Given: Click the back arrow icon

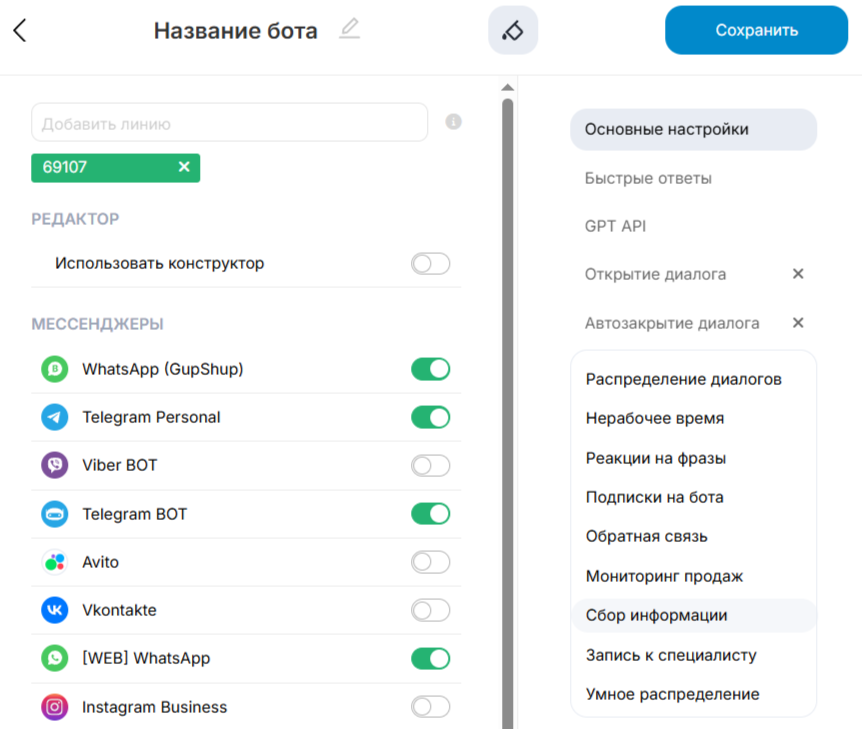Looking at the screenshot, I should click(19, 30).
